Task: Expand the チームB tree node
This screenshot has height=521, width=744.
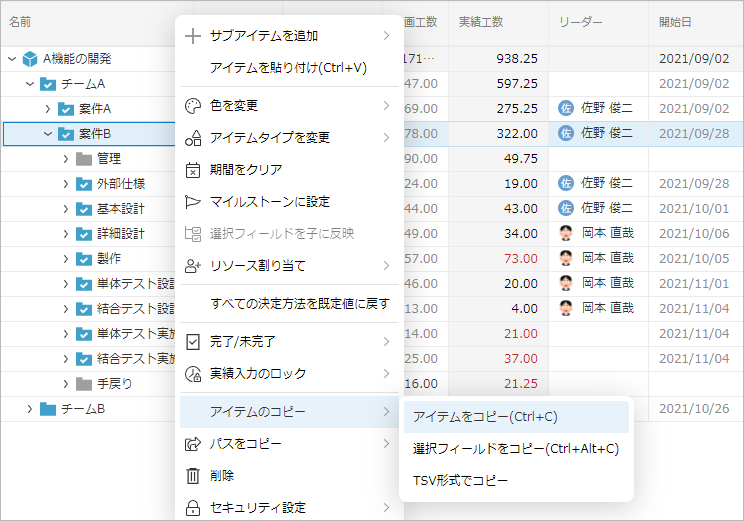Action: pos(30,409)
